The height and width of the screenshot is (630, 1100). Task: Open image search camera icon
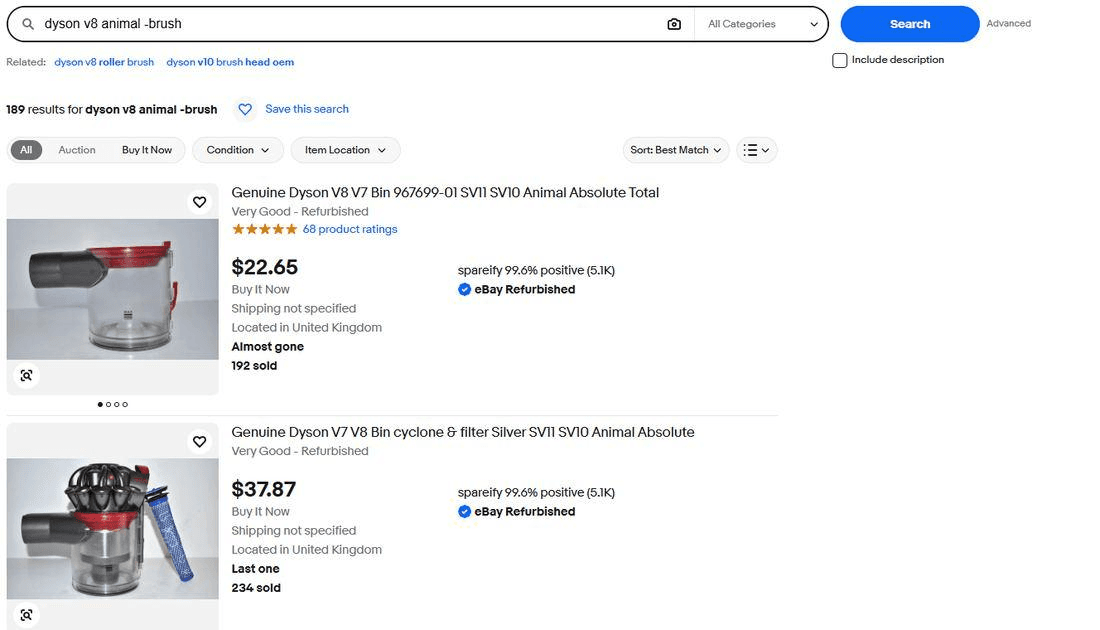(673, 24)
